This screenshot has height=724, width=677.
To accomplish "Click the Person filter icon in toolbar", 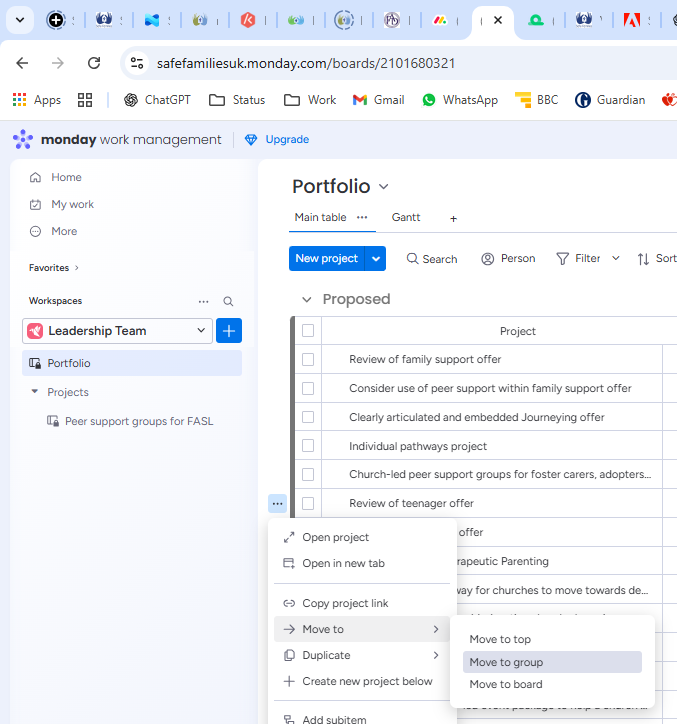I will coord(488,259).
